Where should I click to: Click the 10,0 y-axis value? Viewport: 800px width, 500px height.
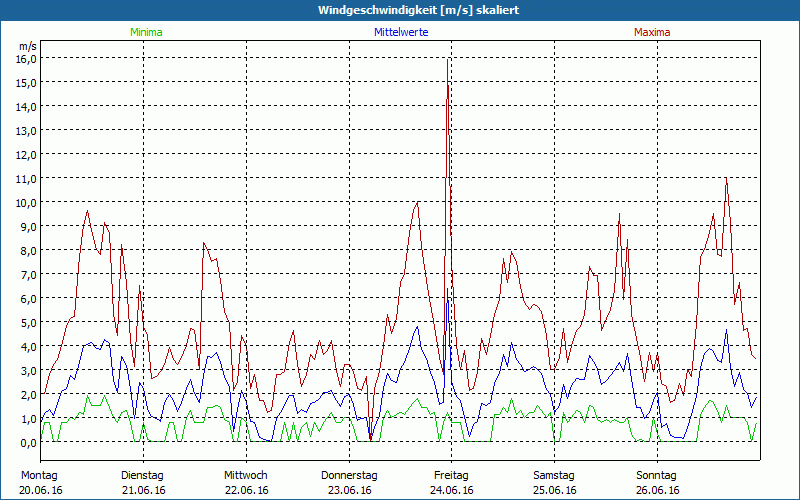(x=27, y=203)
